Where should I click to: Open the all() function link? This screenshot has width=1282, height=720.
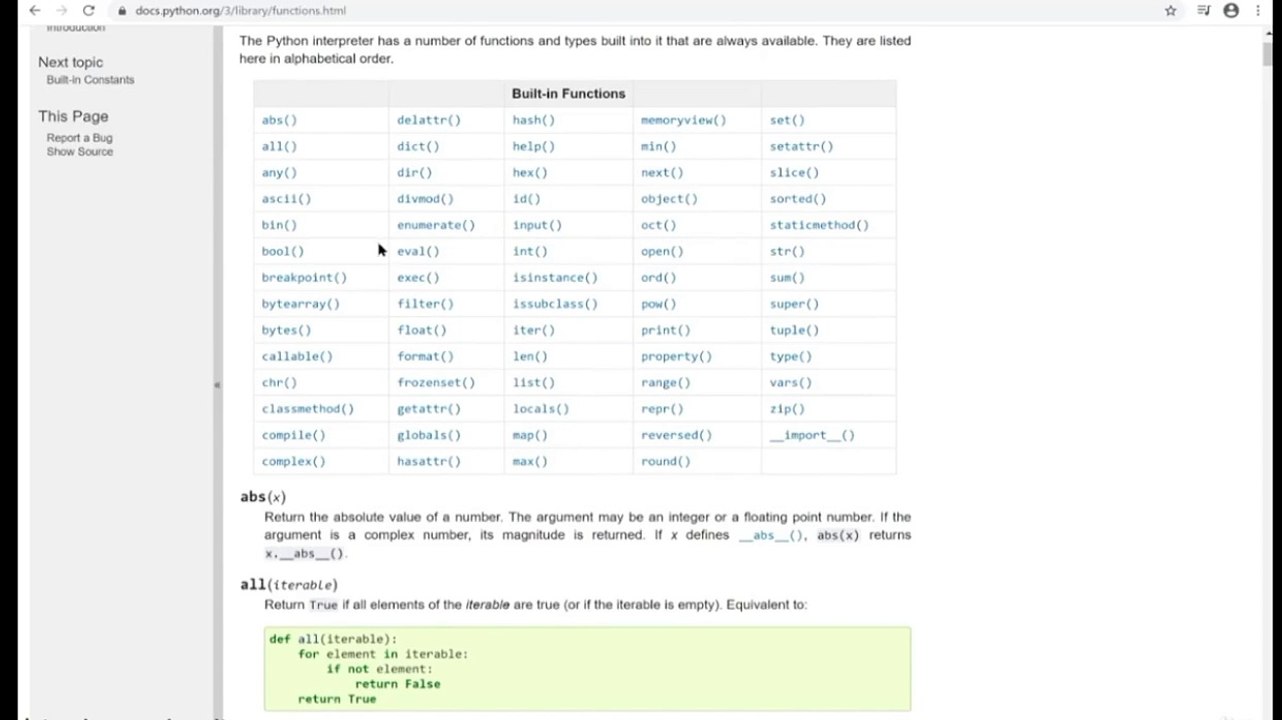279,146
